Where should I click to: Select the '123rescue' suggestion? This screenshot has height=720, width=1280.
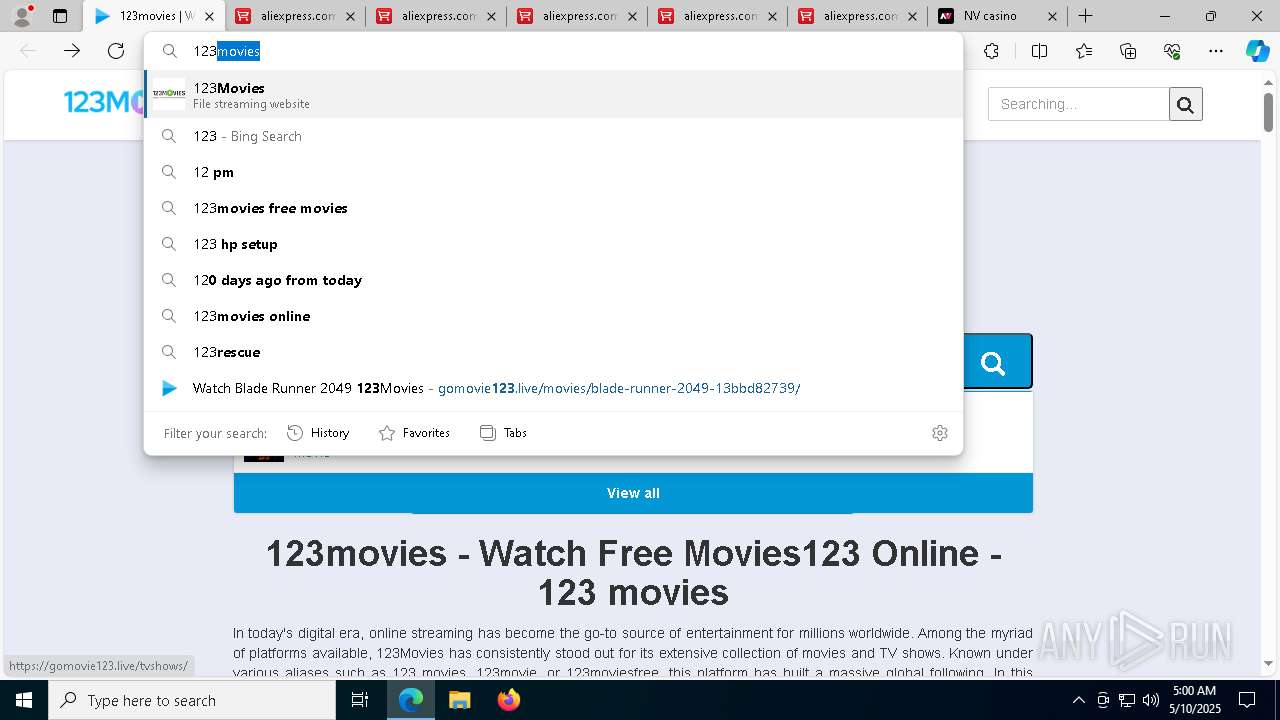(x=553, y=352)
